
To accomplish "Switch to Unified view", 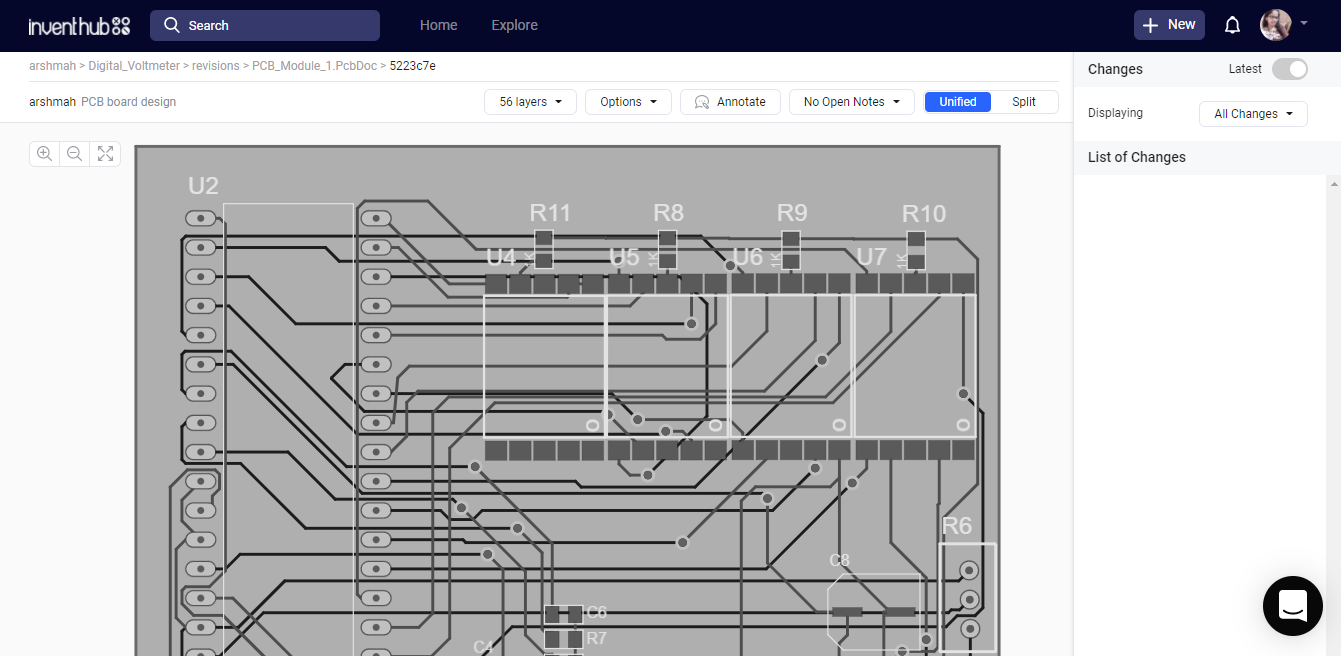I will pos(957,102).
